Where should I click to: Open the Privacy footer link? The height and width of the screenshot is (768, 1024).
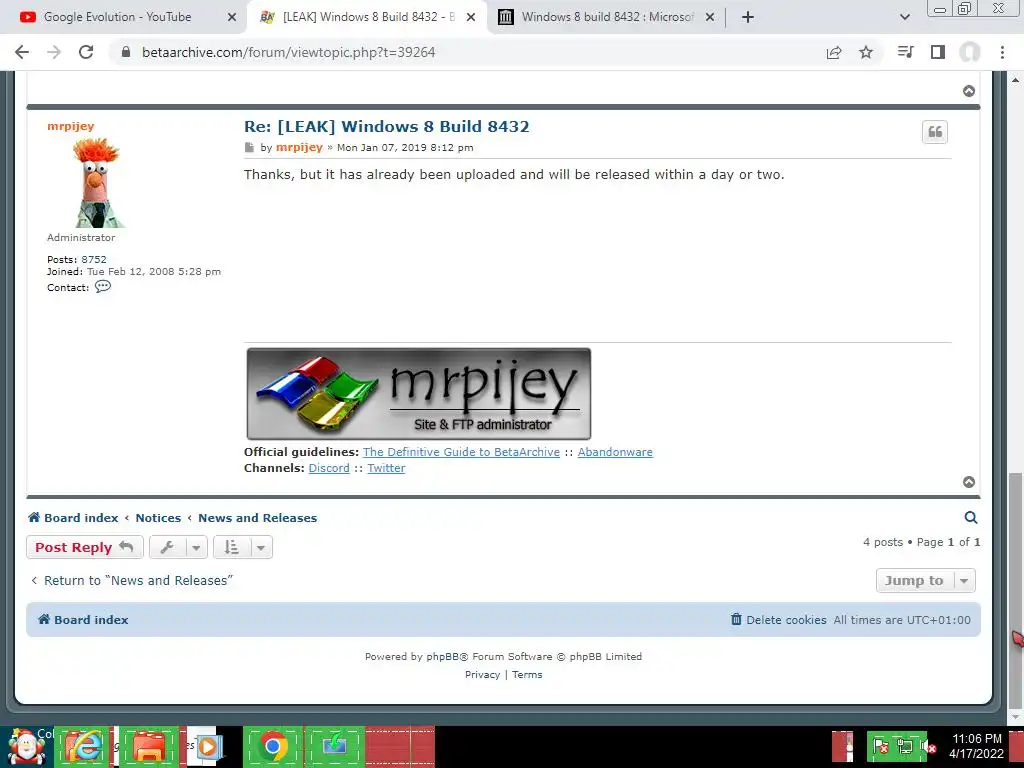(x=483, y=675)
